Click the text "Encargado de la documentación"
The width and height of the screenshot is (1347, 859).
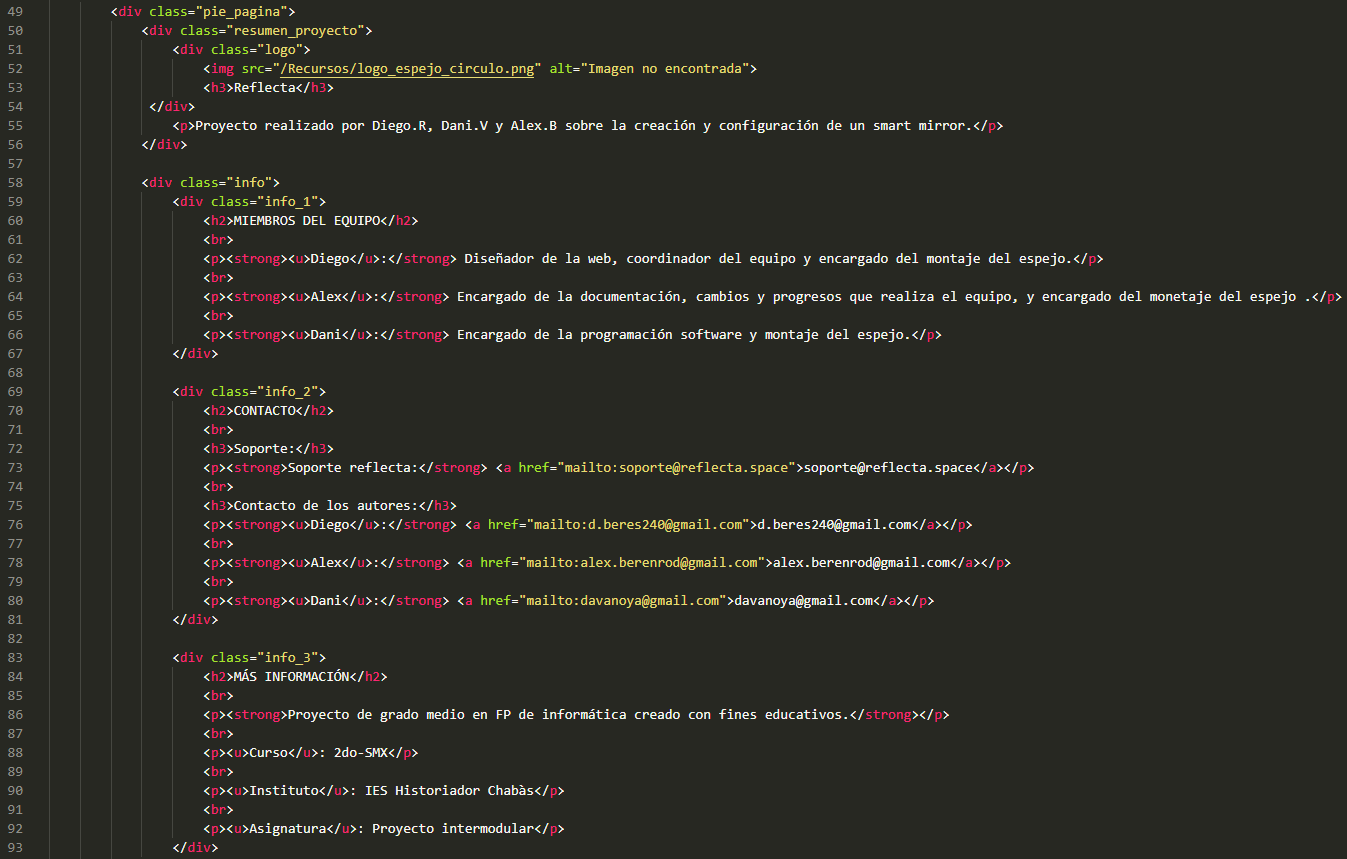[x=569, y=297]
